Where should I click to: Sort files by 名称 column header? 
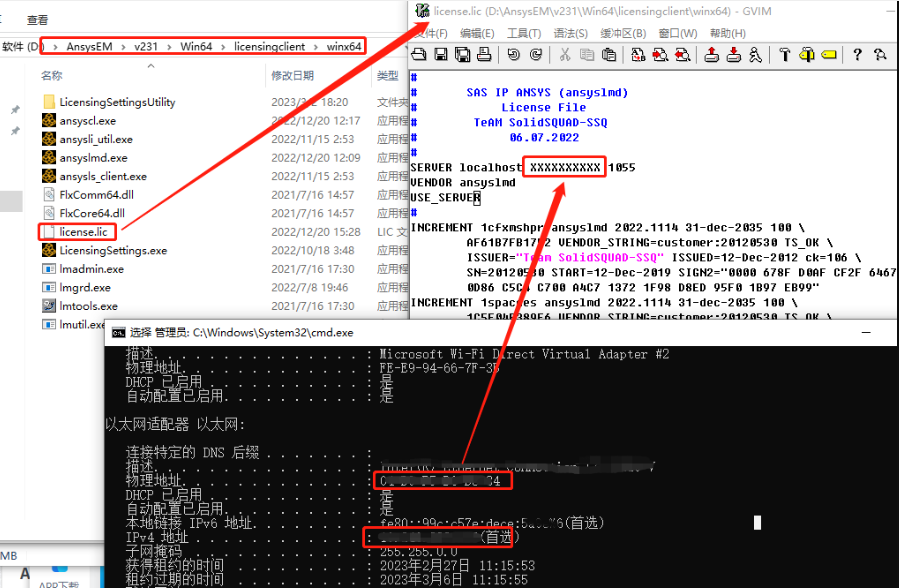point(52,76)
